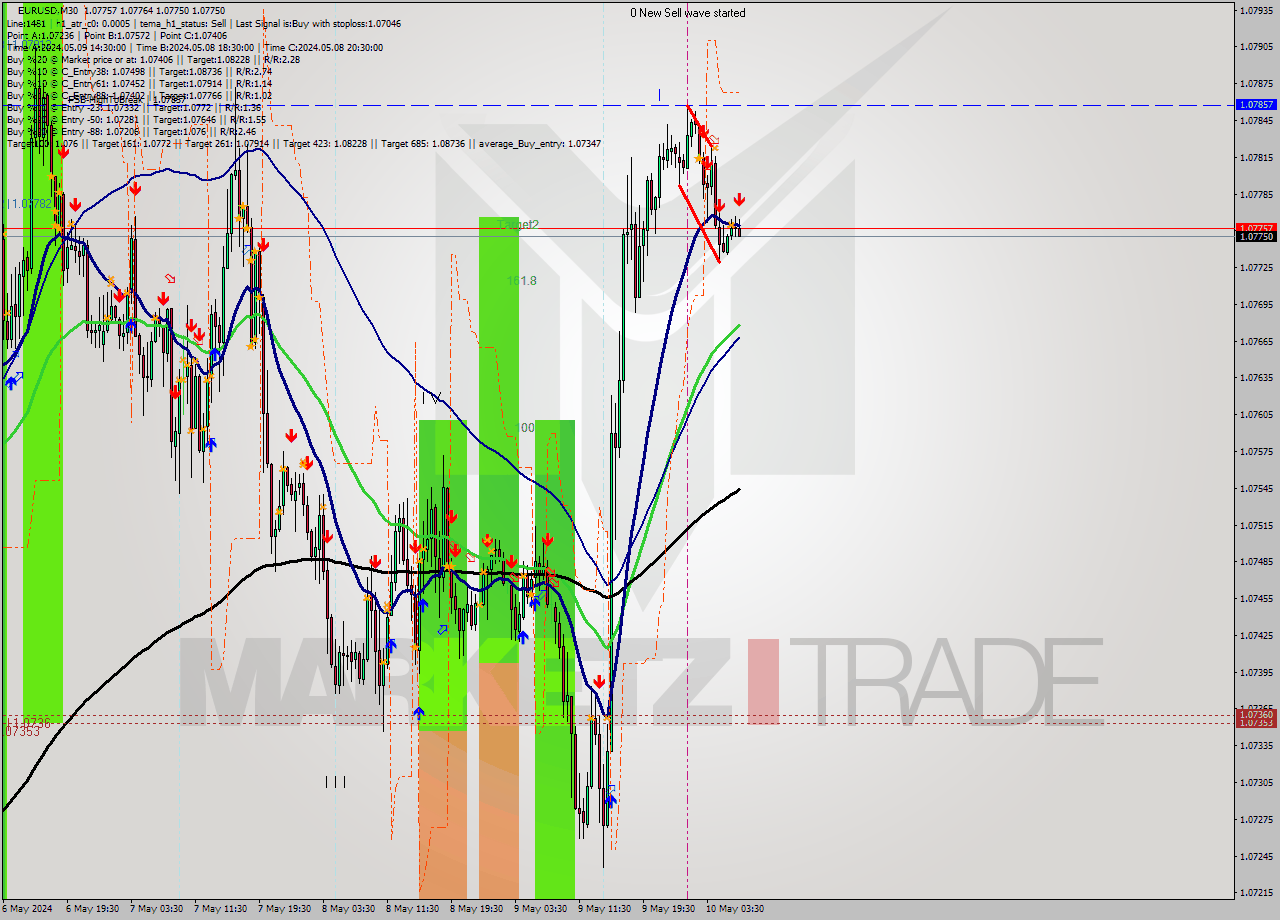Viewport: 1280px width, 920px height.
Task: Click the red '07353' level label at left edge
Action: point(22,732)
